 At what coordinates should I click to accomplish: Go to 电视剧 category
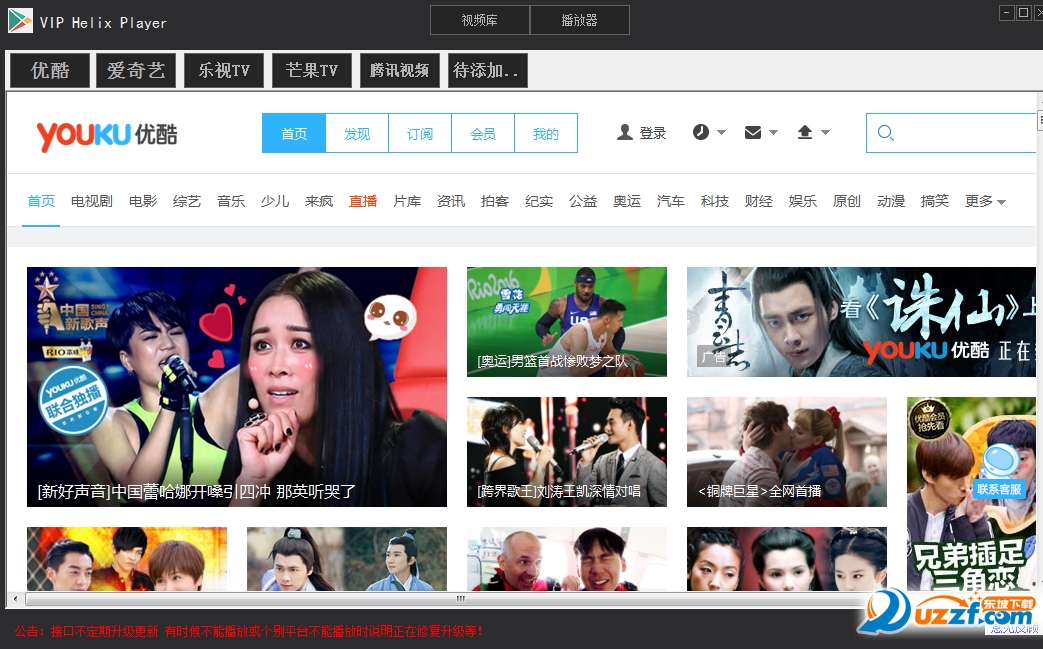point(92,201)
